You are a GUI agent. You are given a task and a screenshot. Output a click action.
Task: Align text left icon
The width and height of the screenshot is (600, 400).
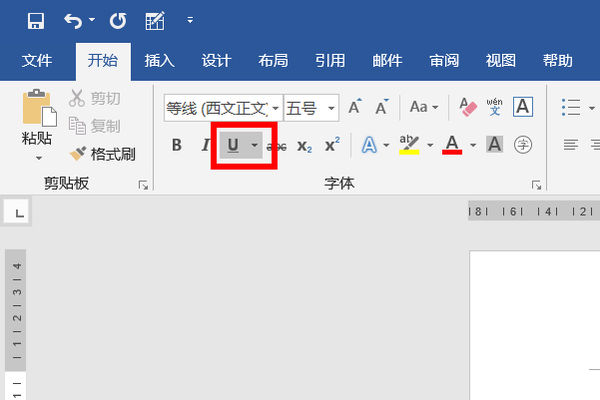571,145
